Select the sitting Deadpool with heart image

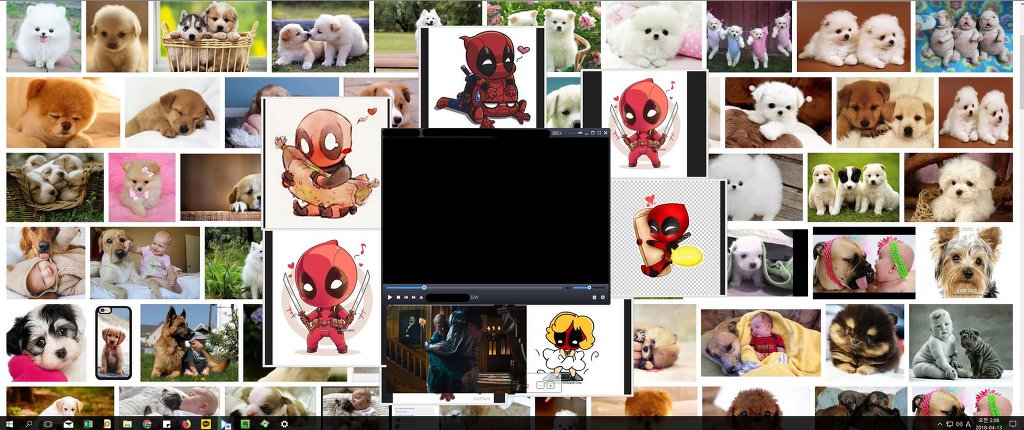(x=483, y=78)
